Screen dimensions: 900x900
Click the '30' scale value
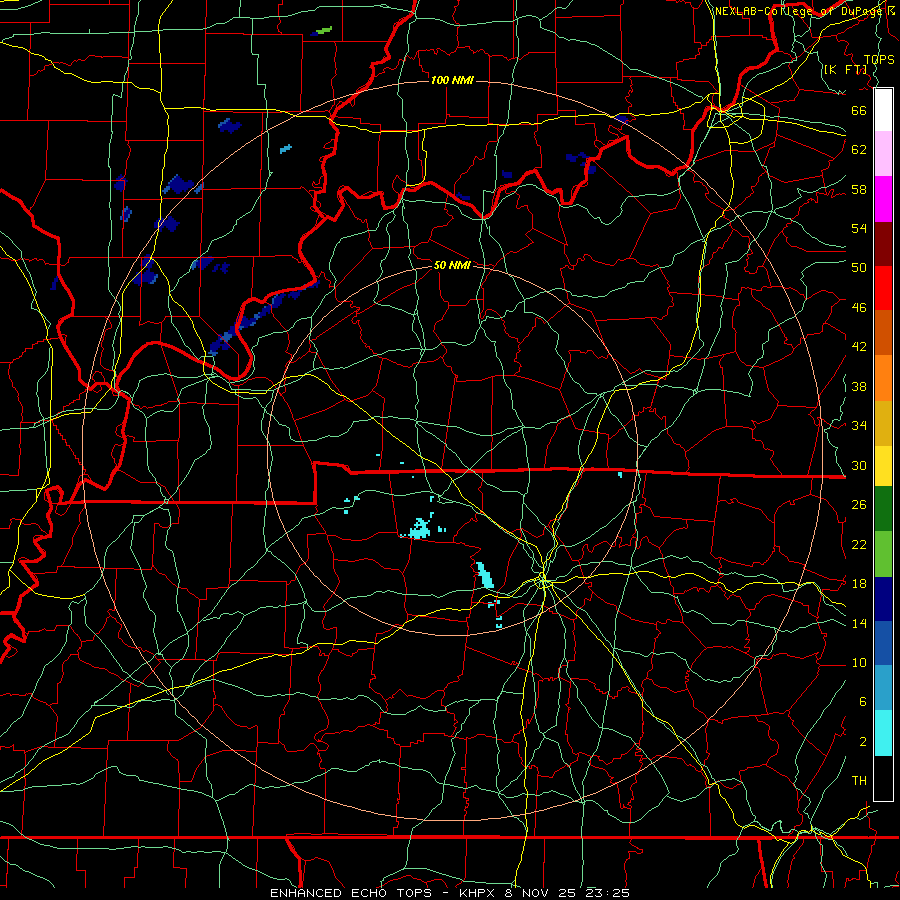(x=859, y=465)
